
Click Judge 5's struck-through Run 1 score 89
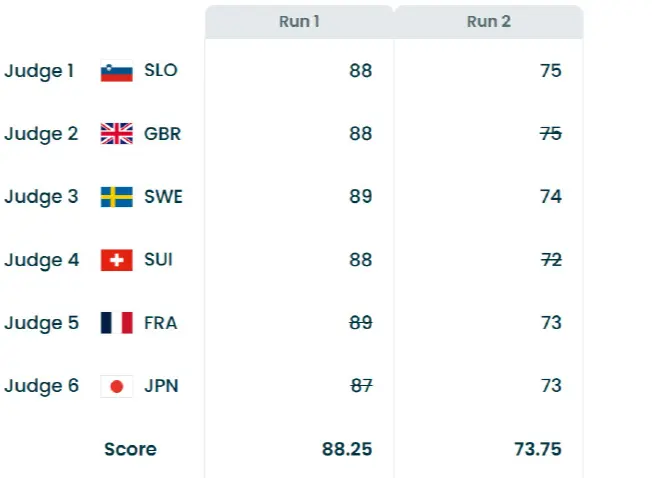360,323
